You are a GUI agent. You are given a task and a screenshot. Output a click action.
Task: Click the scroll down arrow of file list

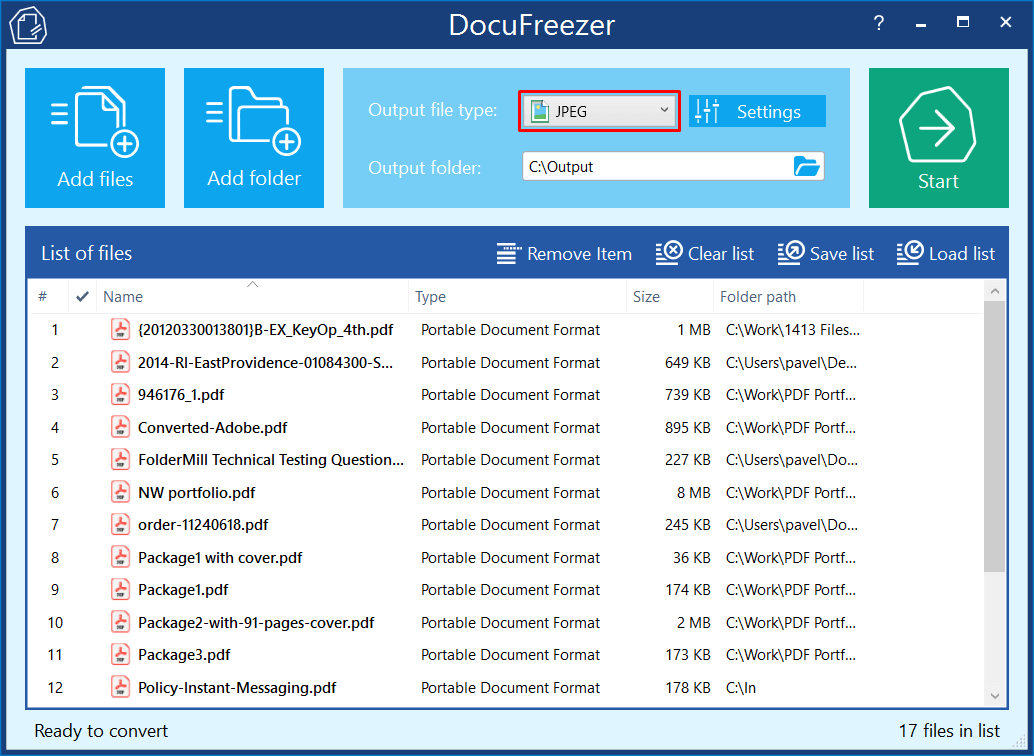click(x=994, y=696)
